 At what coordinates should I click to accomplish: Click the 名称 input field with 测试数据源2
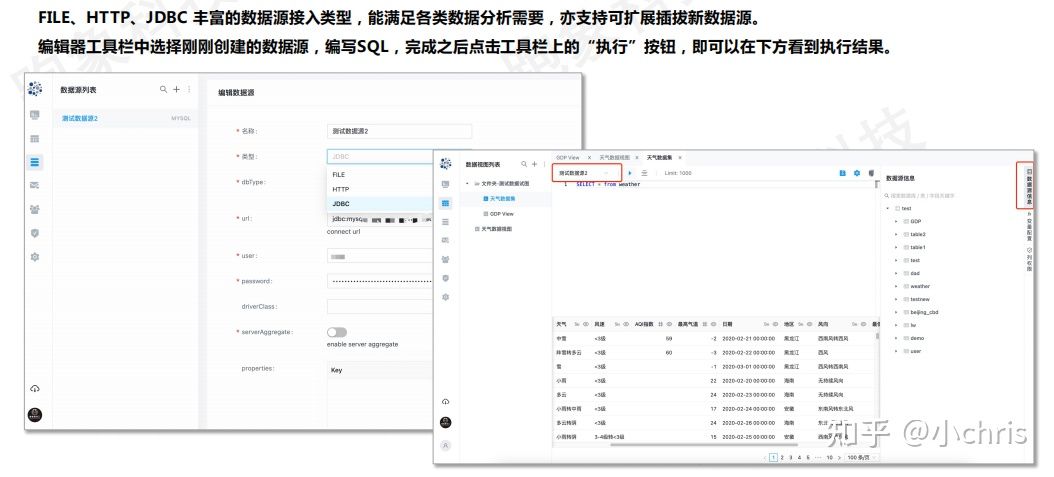coord(399,131)
